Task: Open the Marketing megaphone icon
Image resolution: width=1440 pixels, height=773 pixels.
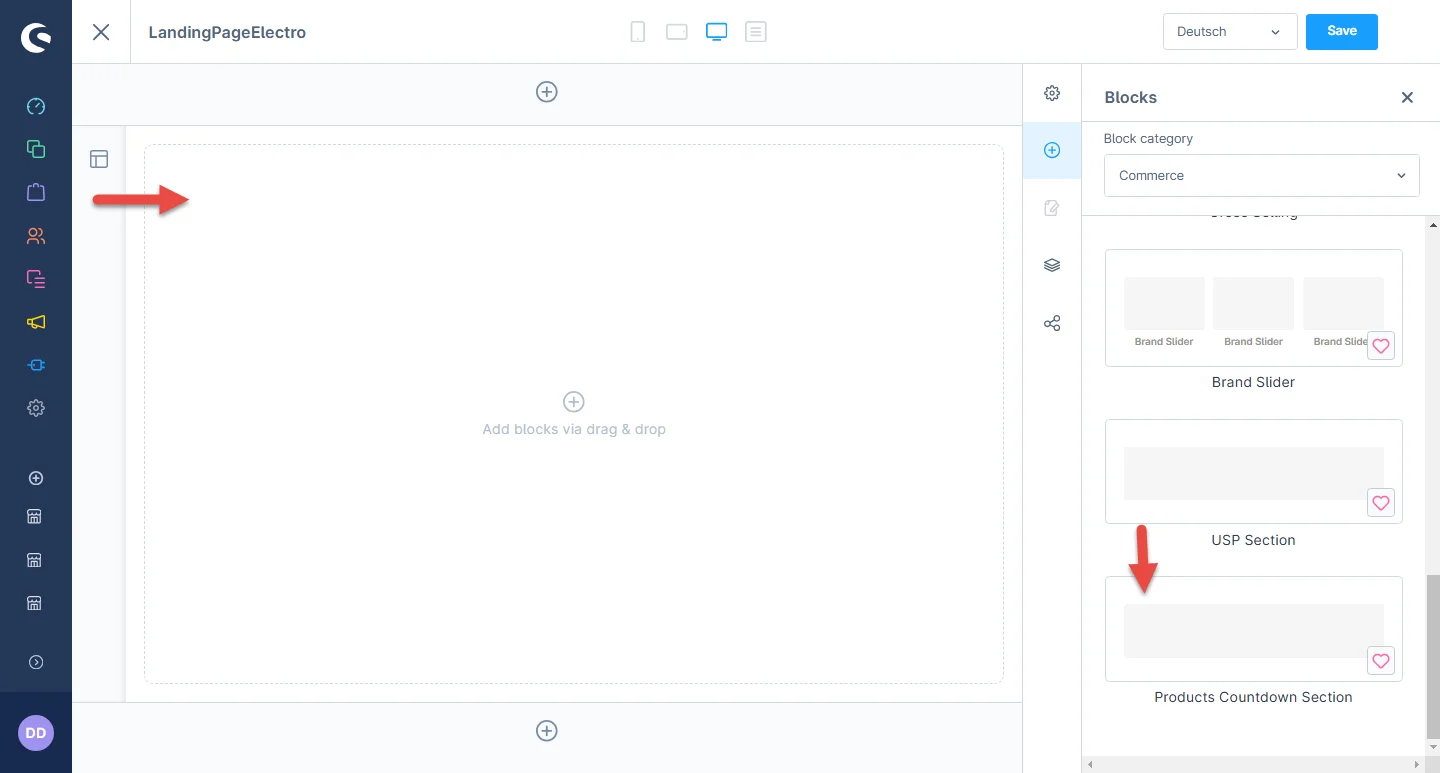Action: (36, 322)
